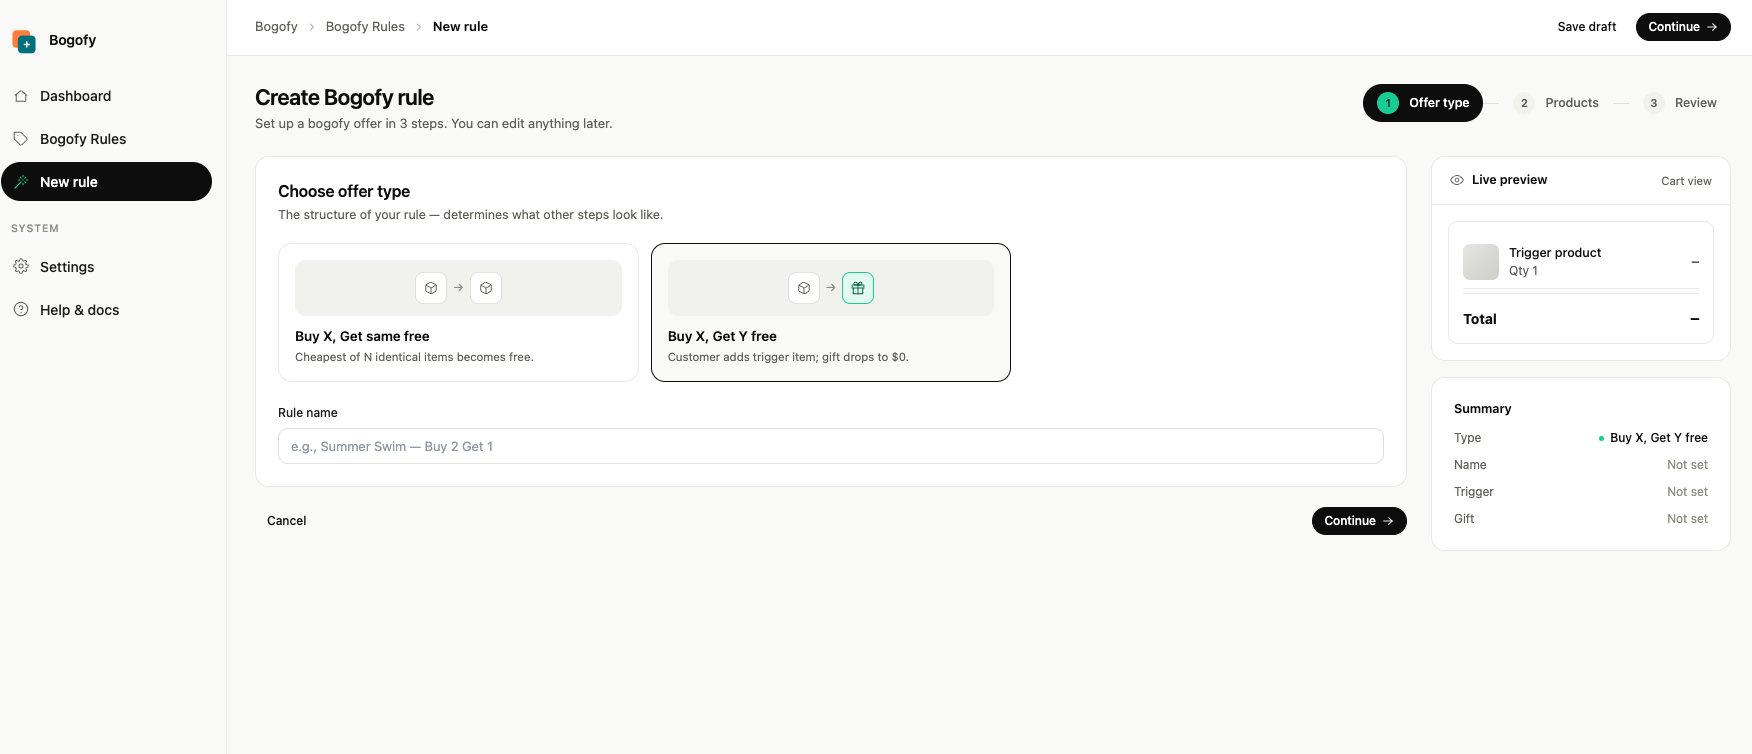Click the Gift 'Not set' summary value
This screenshot has height=754, width=1752.
tap(1687, 519)
